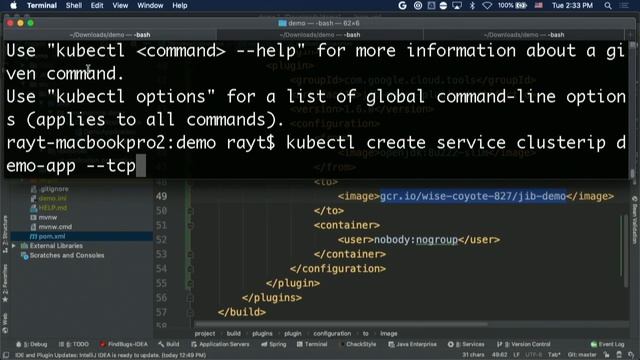Open the Web tool window tab
Image resolution: width=640 pixels, height=360 pixels.
5,323
